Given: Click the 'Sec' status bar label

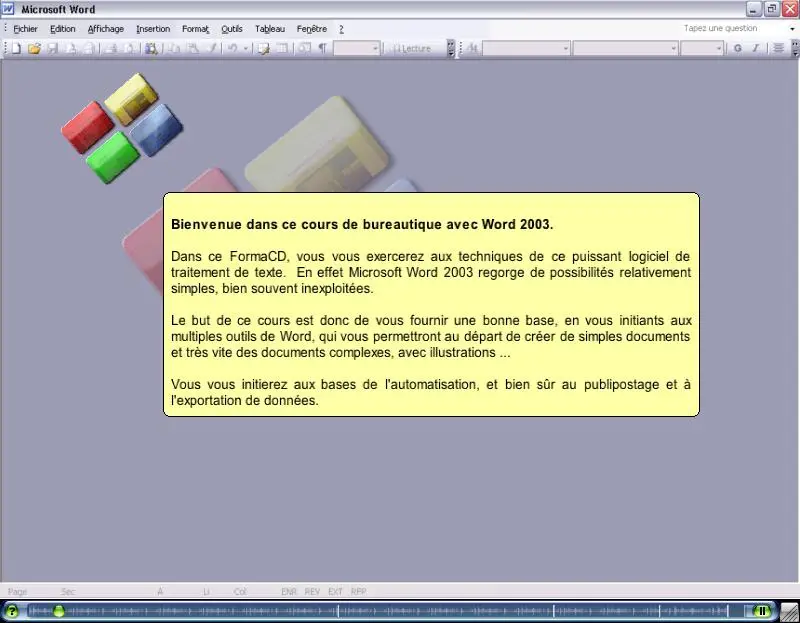Looking at the screenshot, I should click(x=68, y=592).
